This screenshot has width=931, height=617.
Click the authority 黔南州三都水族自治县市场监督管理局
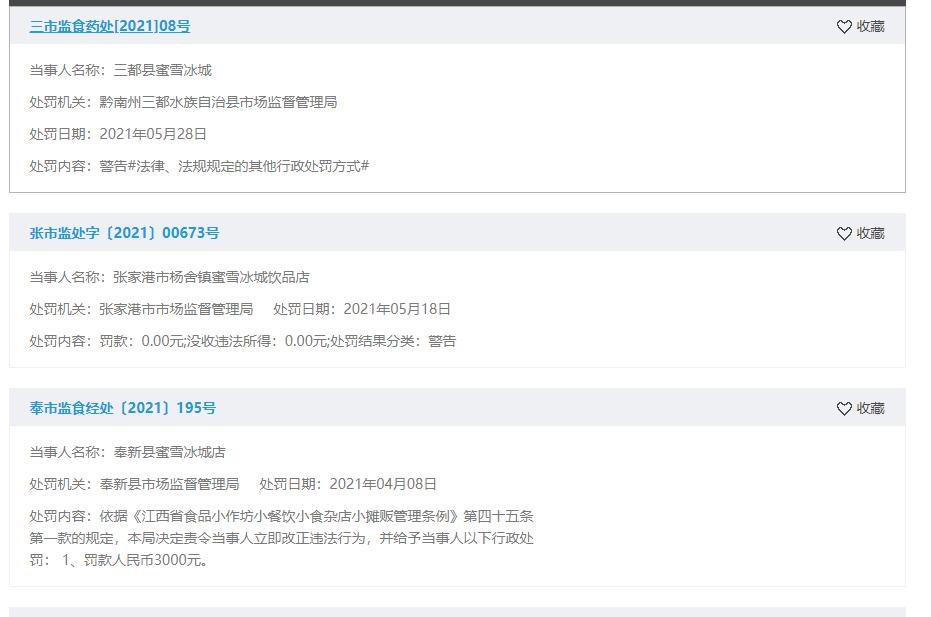(218, 102)
